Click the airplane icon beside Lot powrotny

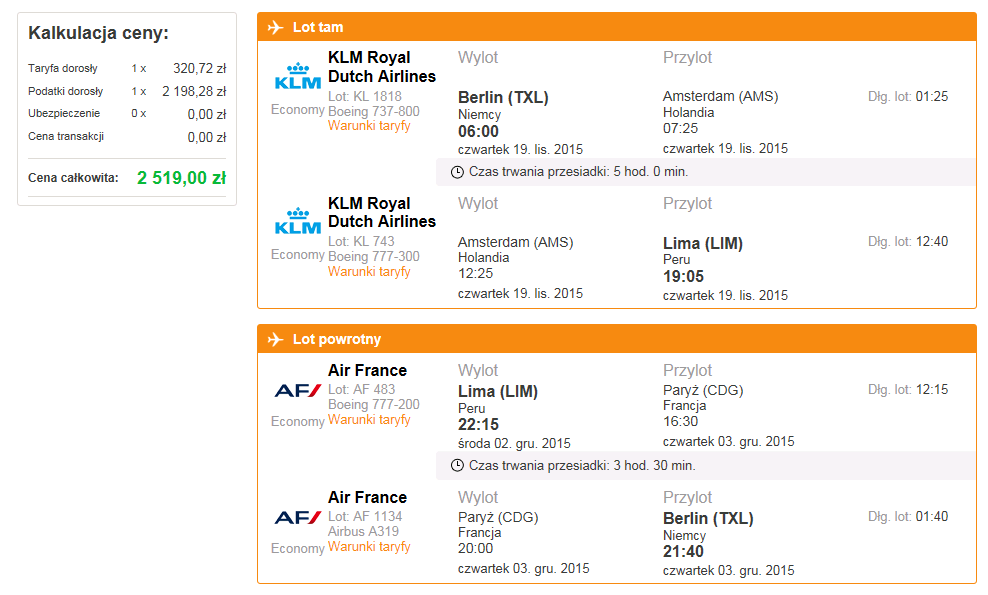click(x=275, y=340)
